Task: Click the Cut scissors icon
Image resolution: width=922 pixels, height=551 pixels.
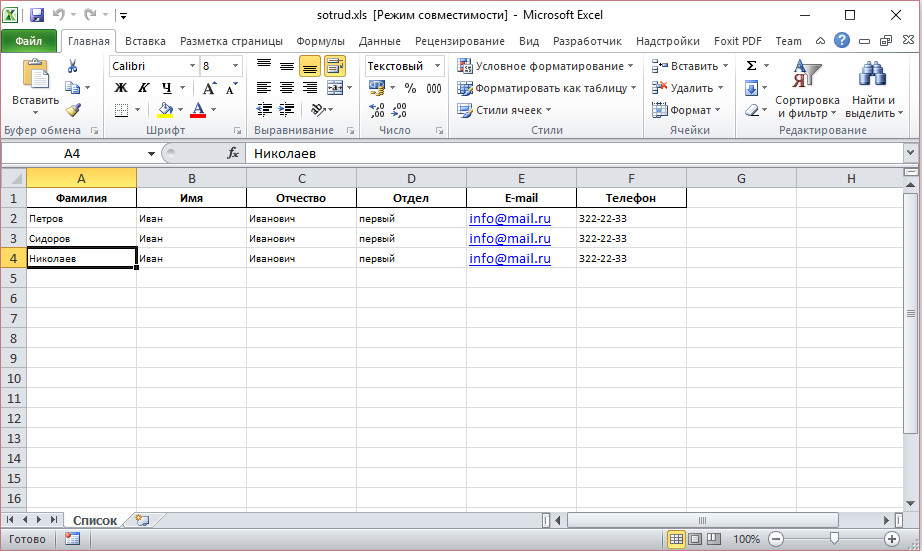Action: click(72, 66)
